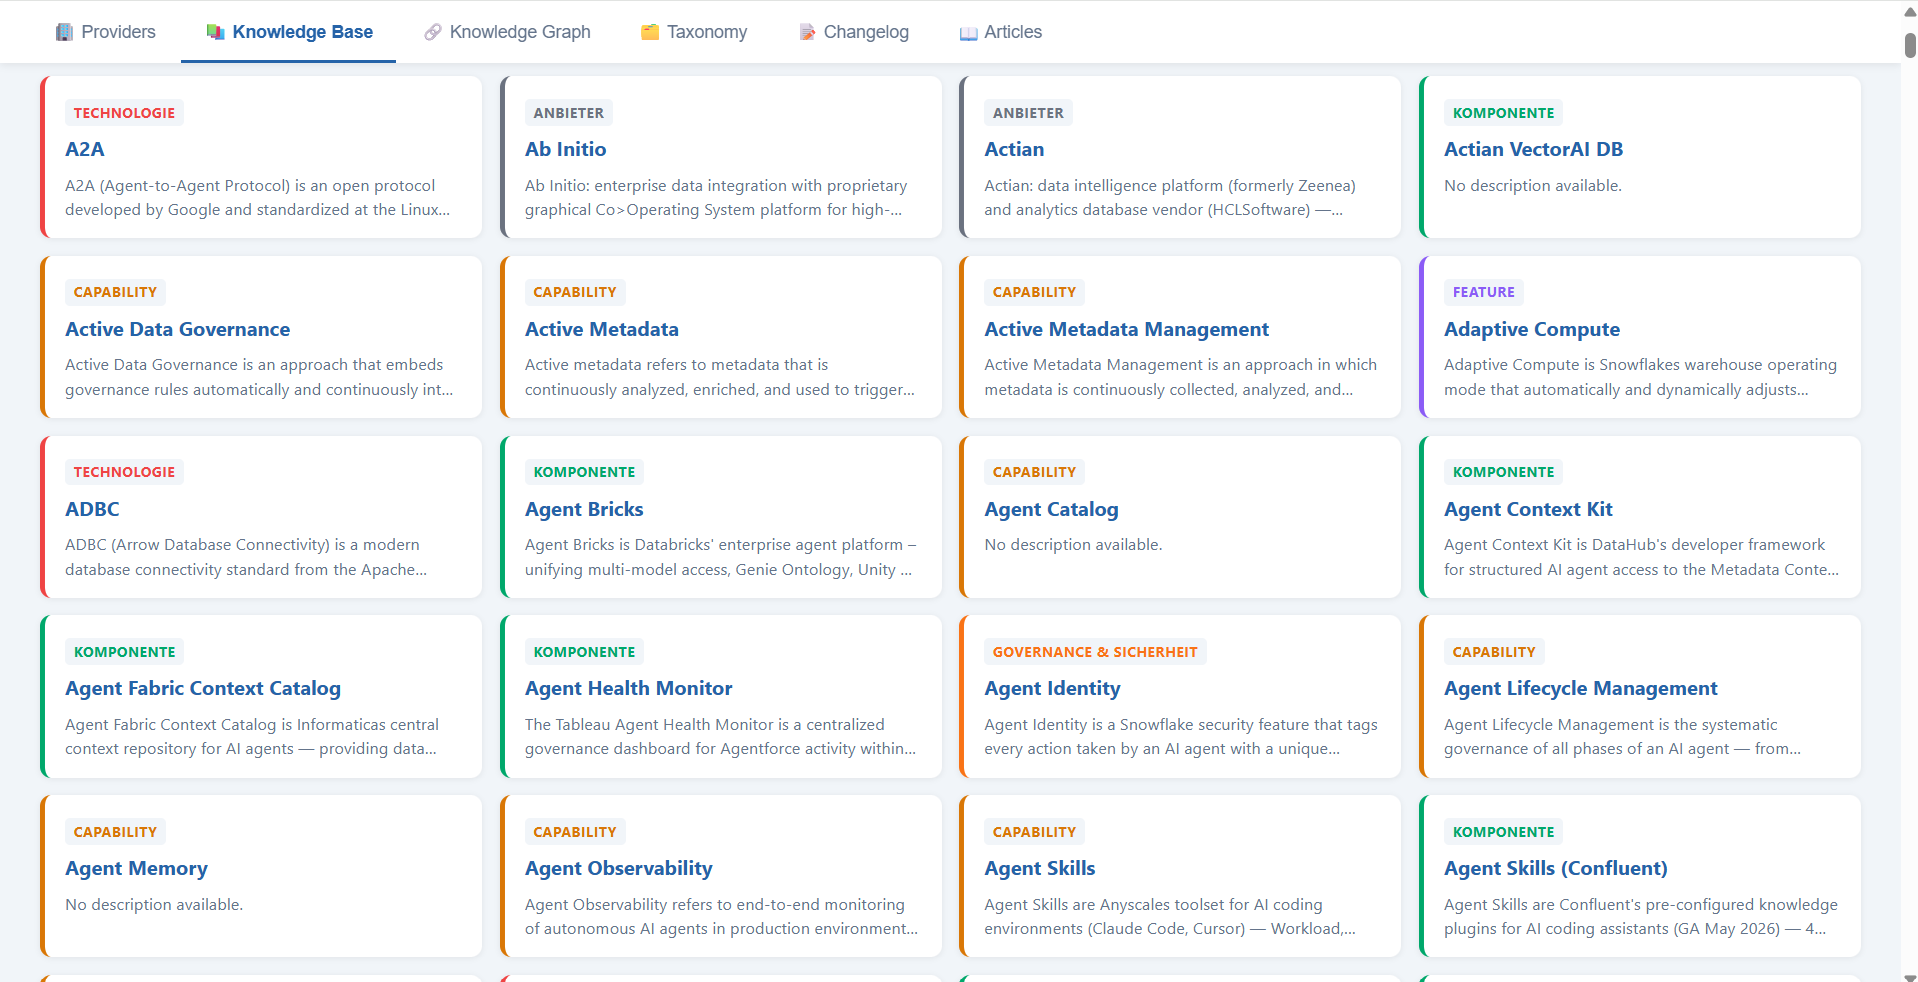
Task: Open the Agent Memory entry
Action: (137, 868)
